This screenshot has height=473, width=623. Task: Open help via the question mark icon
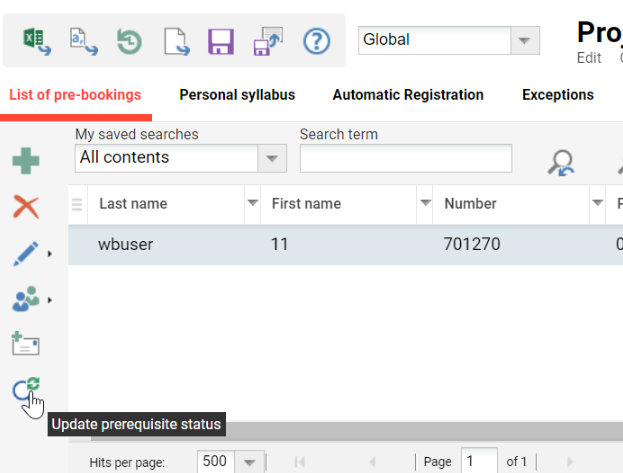pos(316,40)
